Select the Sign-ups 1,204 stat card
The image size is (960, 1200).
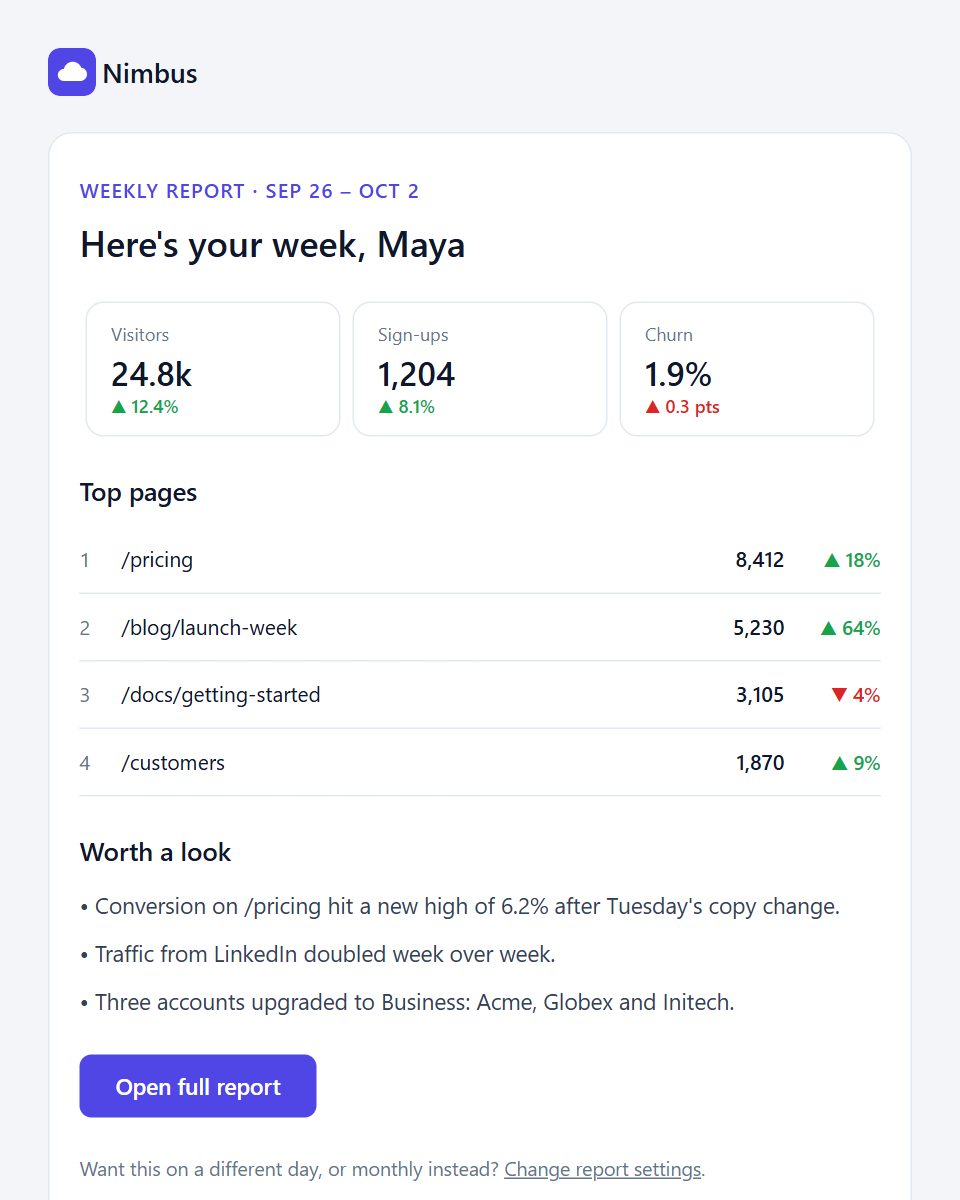tap(480, 369)
